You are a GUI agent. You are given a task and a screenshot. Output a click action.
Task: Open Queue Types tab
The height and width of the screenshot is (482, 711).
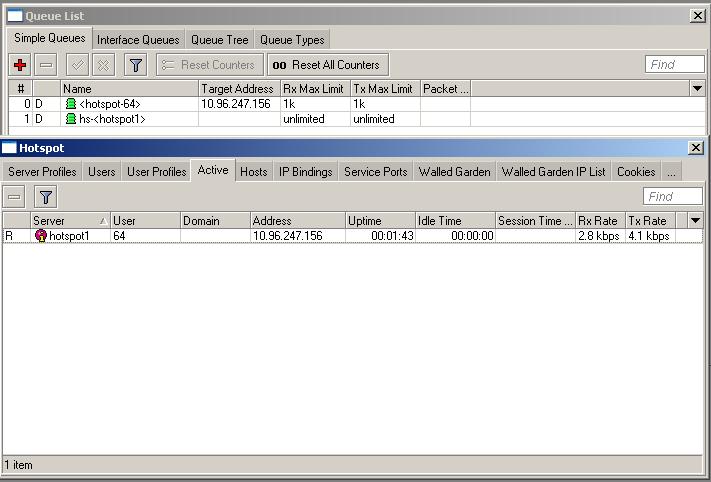(x=292, y=40)
